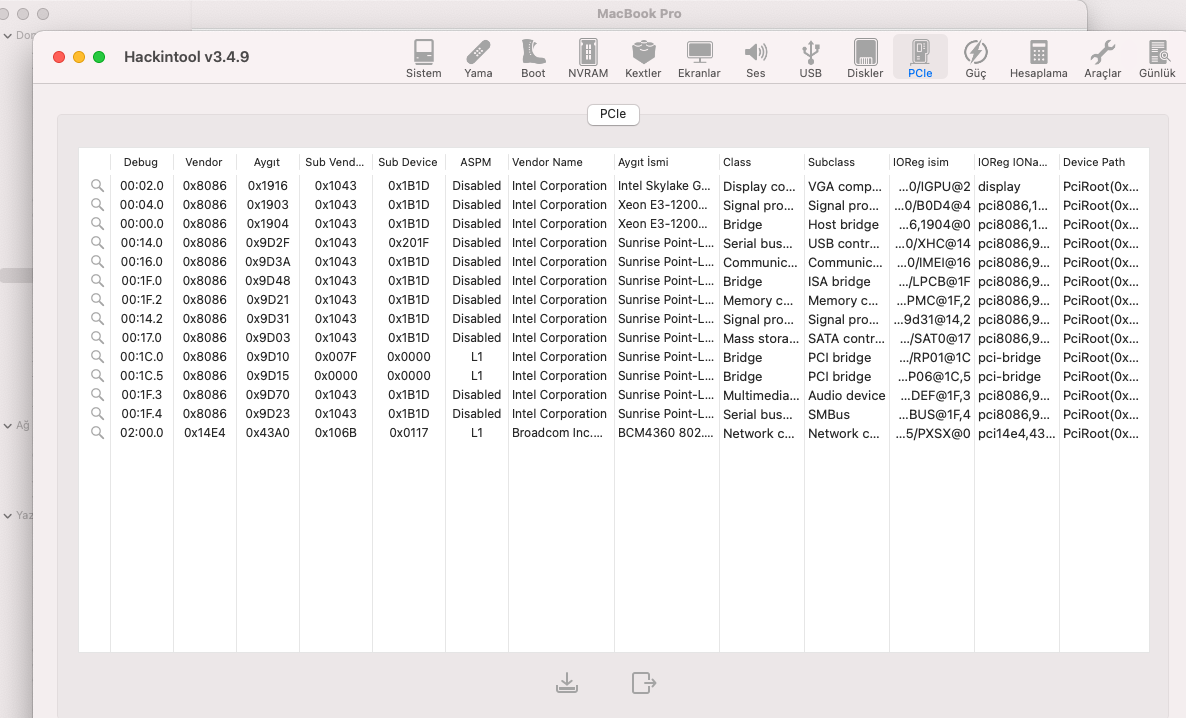The image size is (1186, 718).
Task: Open the Hesaplama calculator section
Action: (1038, 58)
